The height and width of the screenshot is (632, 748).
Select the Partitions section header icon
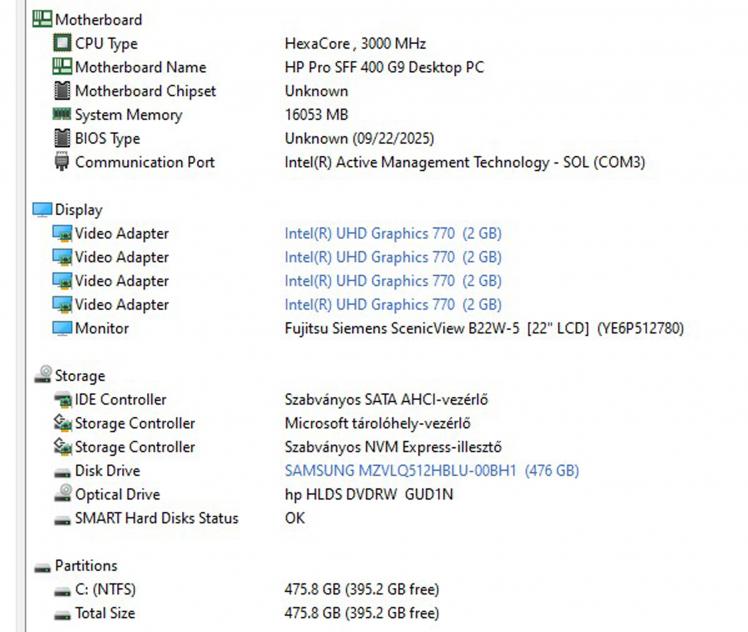click(x=43, y=566)
